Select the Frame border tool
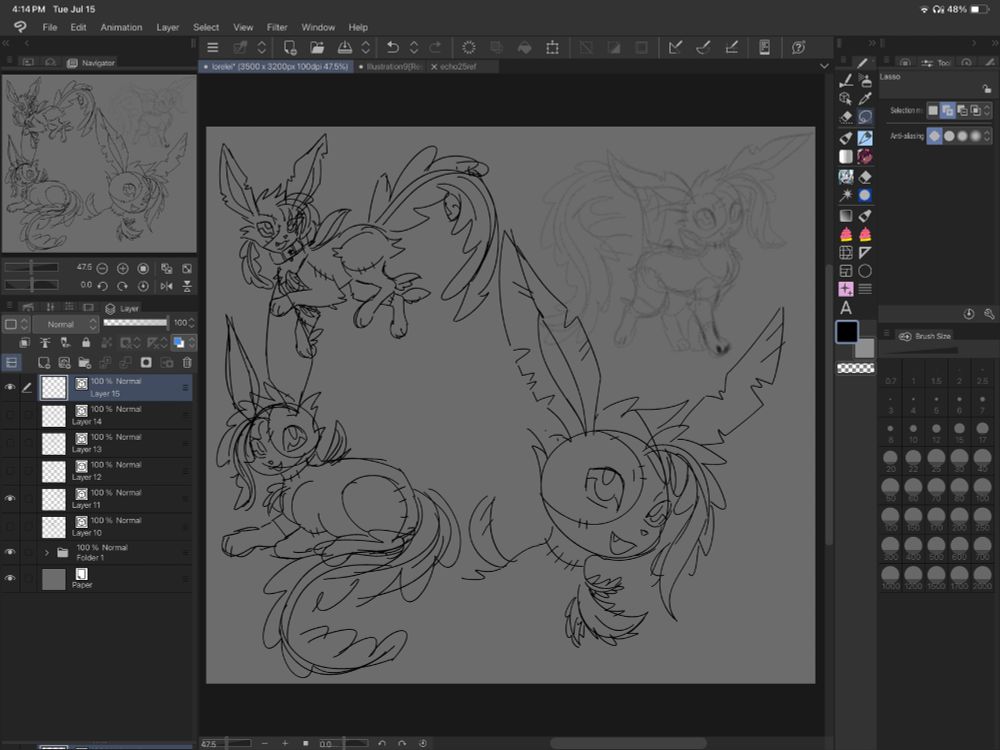The width and height of the screenshot is (1000, 750). coord(846,271)
